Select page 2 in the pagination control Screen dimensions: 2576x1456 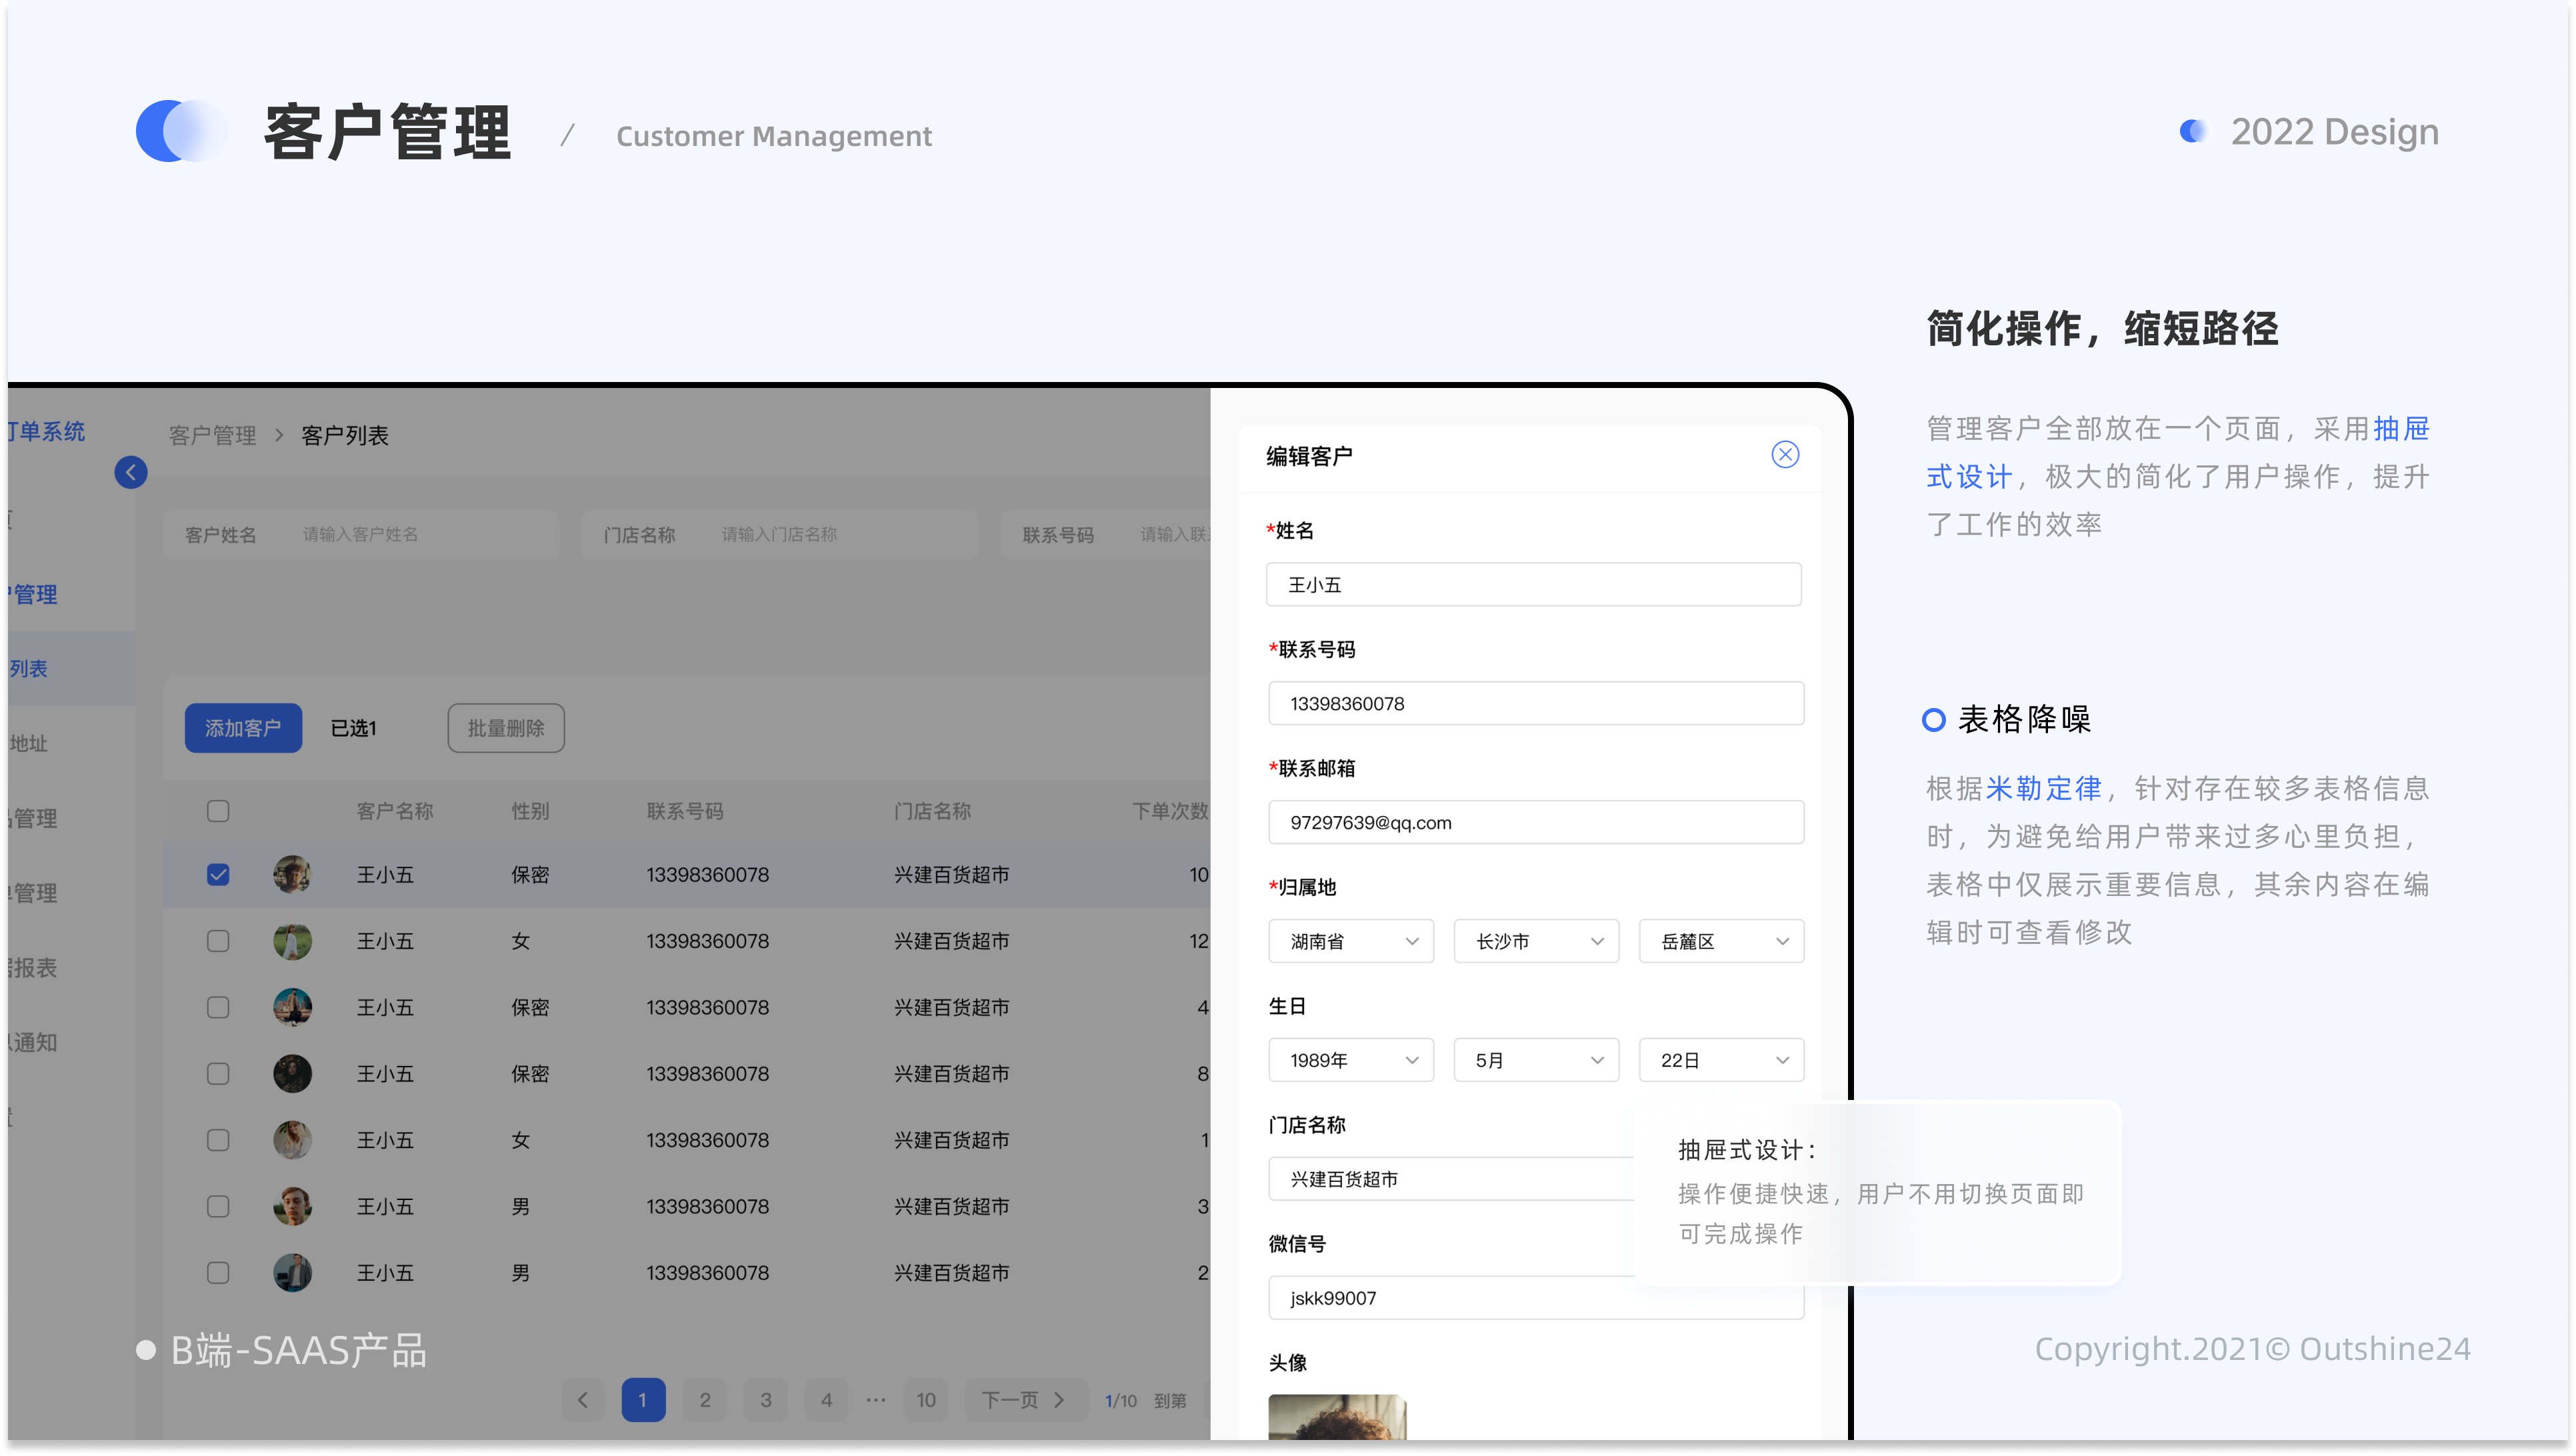[x=704, y=1400]
